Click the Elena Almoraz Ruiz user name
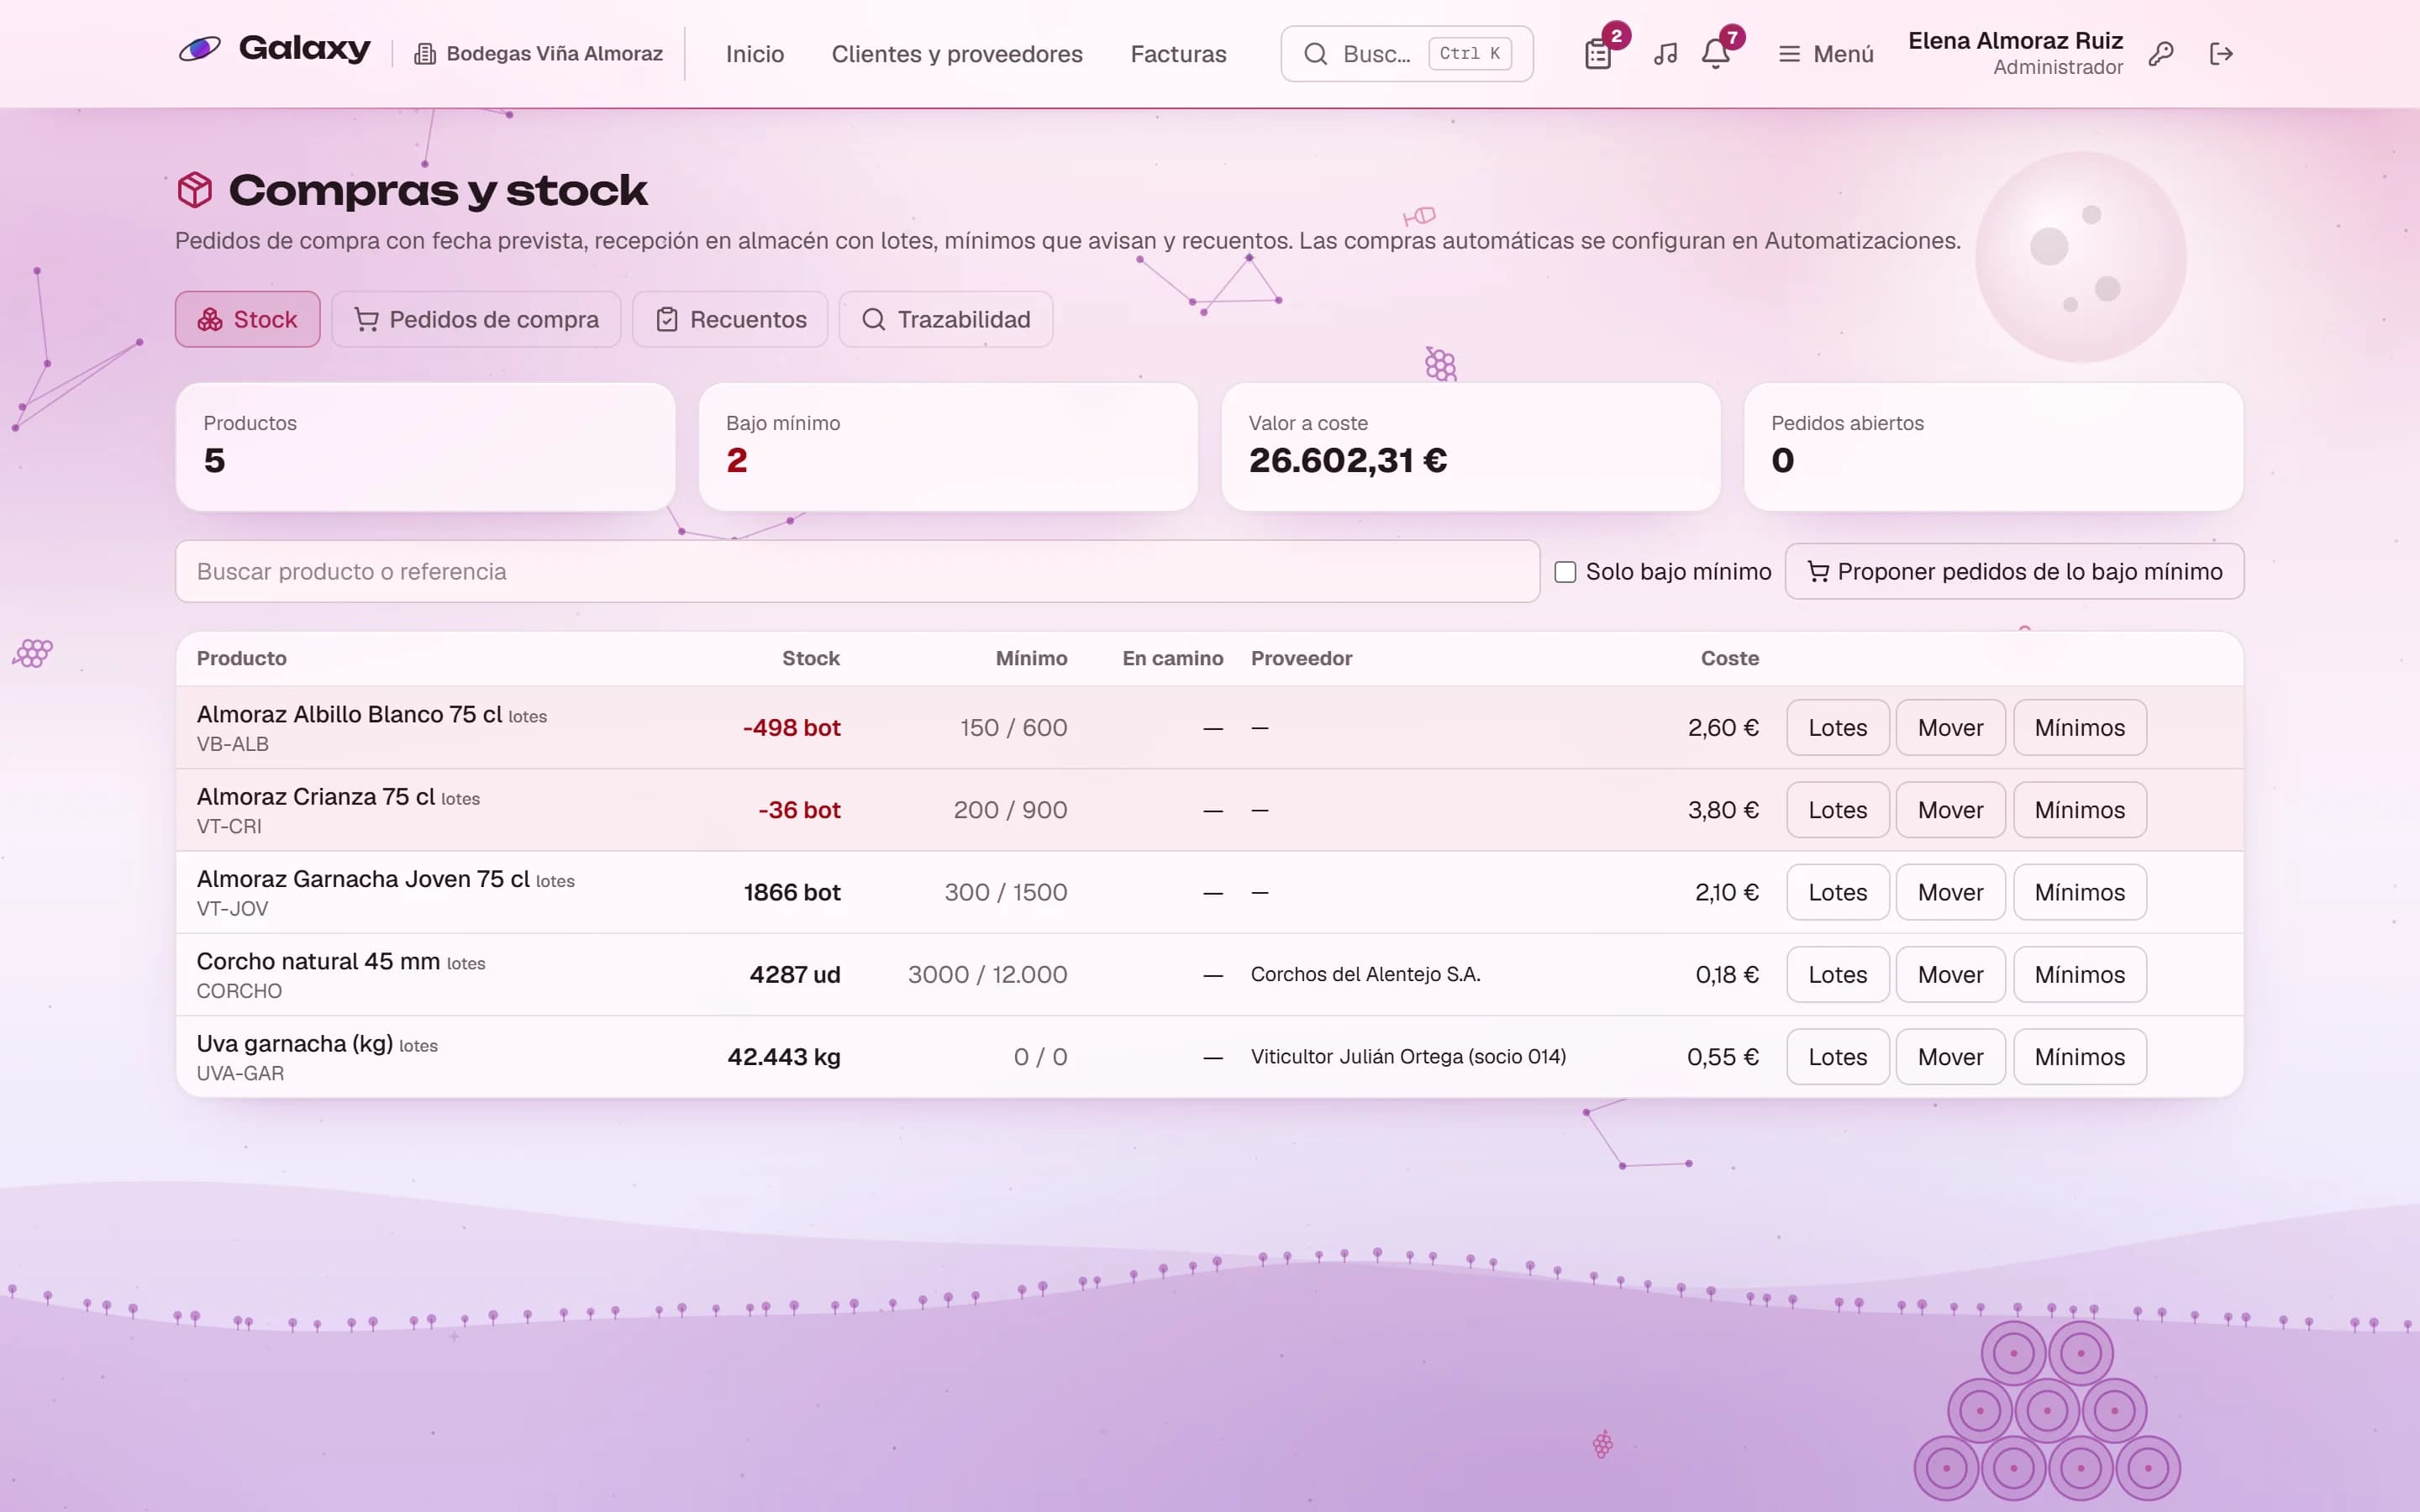This screenshot has width=2420, height=1512. coord(2015,41)
